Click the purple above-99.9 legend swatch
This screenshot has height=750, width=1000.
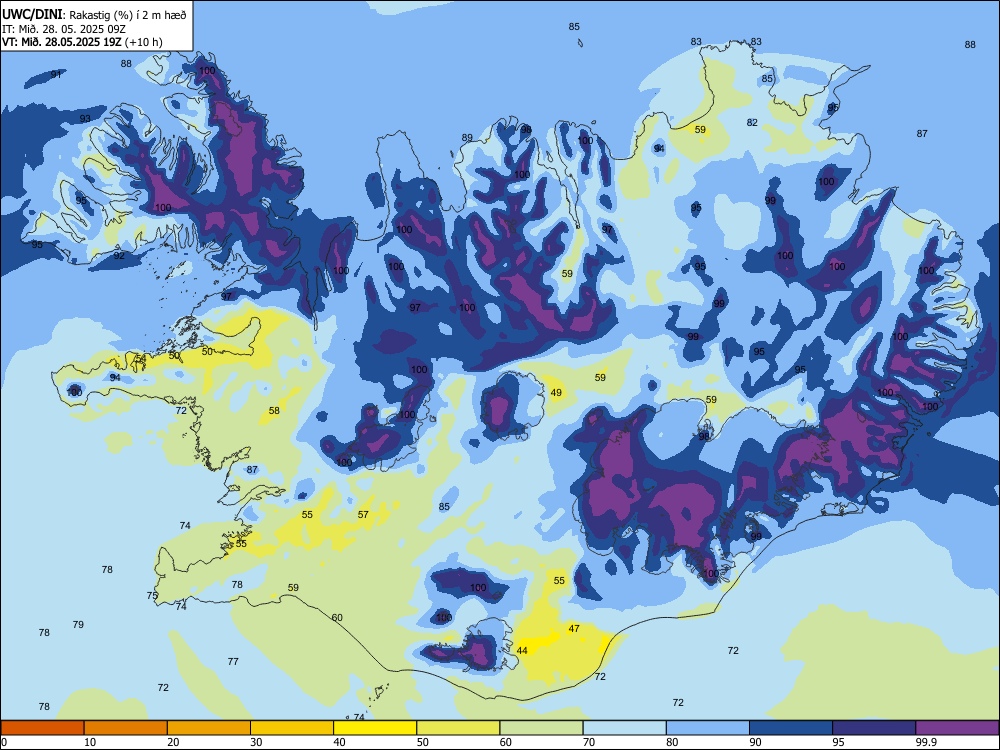coord(957,728)
